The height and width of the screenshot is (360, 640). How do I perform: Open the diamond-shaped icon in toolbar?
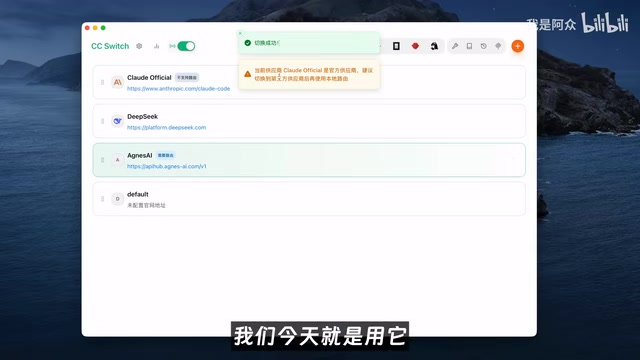point(498,46)
